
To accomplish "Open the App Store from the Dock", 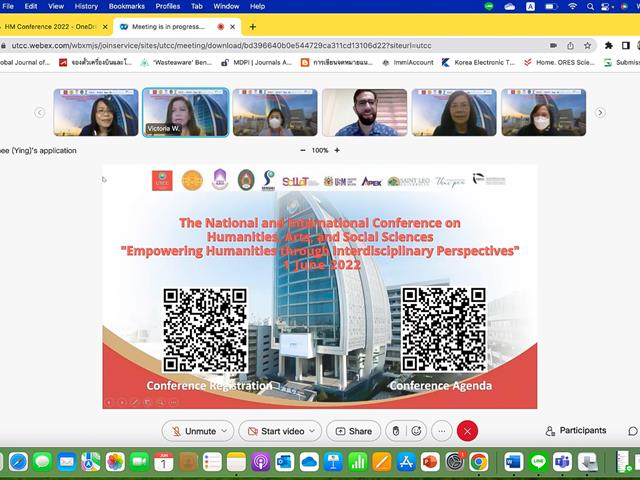I will click(x=406, y=462).
